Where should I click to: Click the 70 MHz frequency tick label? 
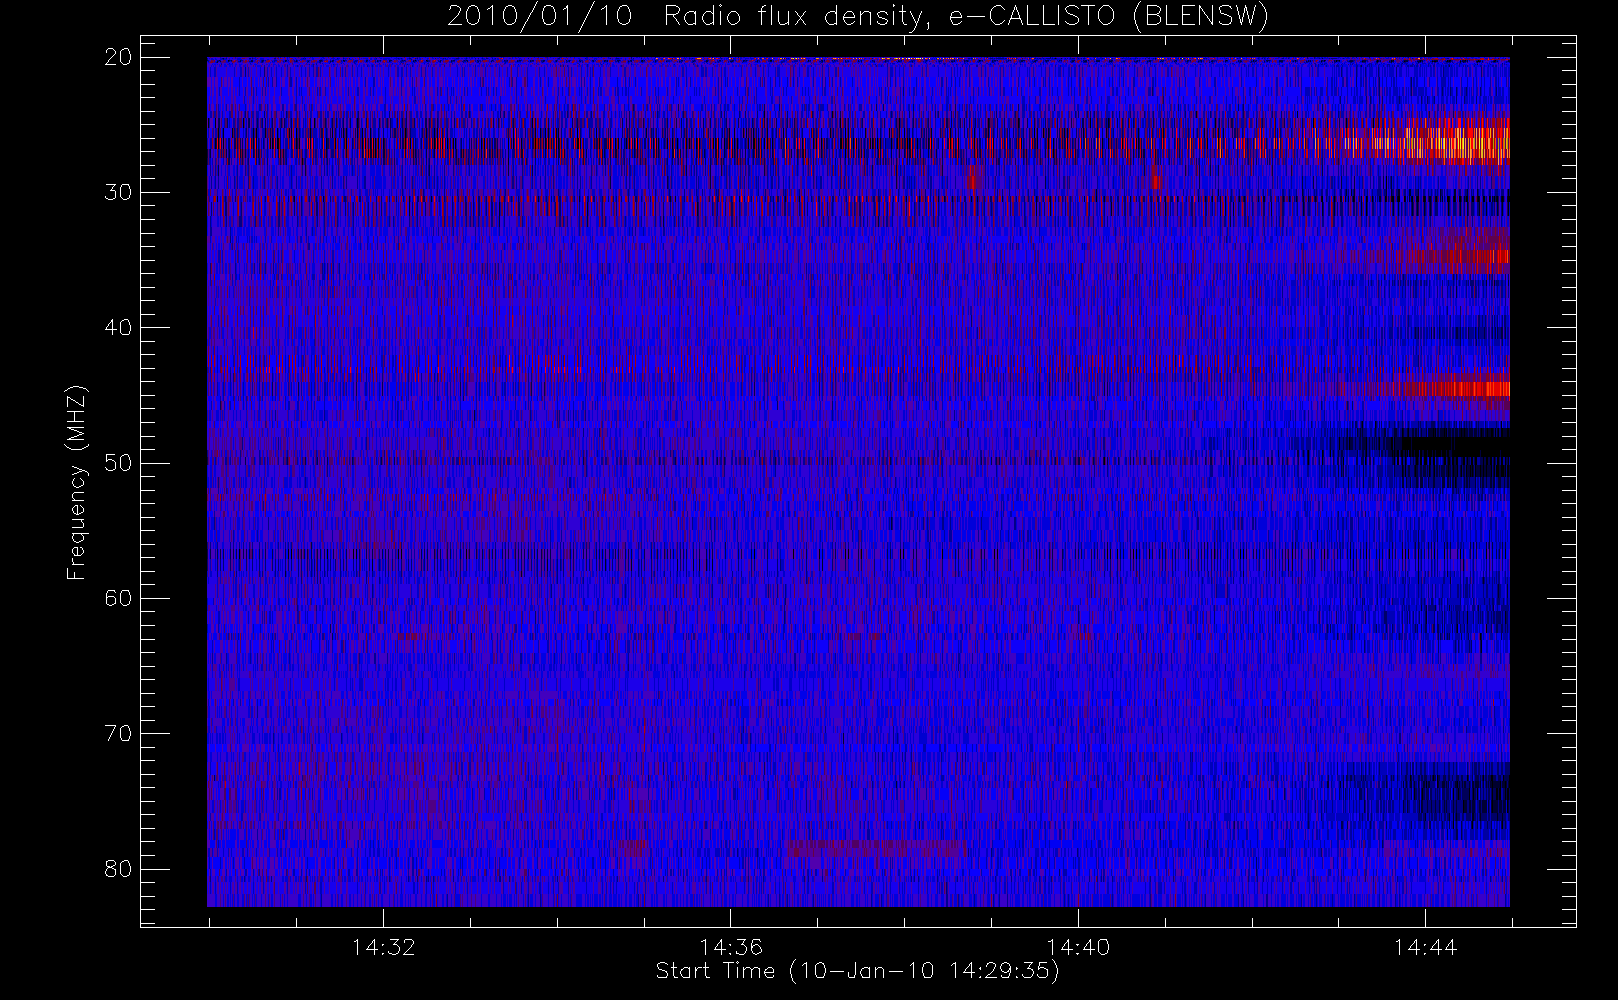[118, 733]
